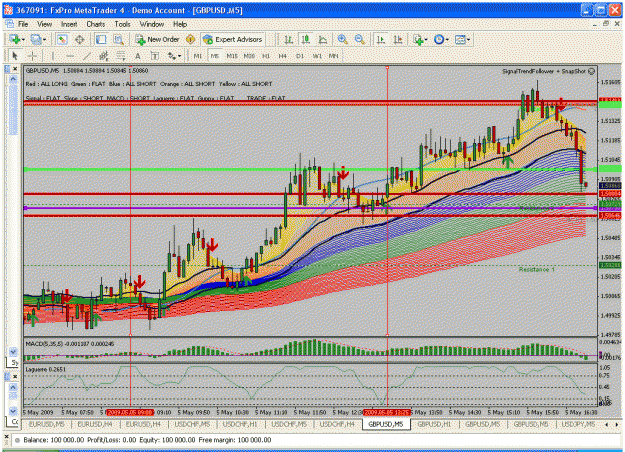Open the Charts menu

pyautogui.click(x=96, y=24)
